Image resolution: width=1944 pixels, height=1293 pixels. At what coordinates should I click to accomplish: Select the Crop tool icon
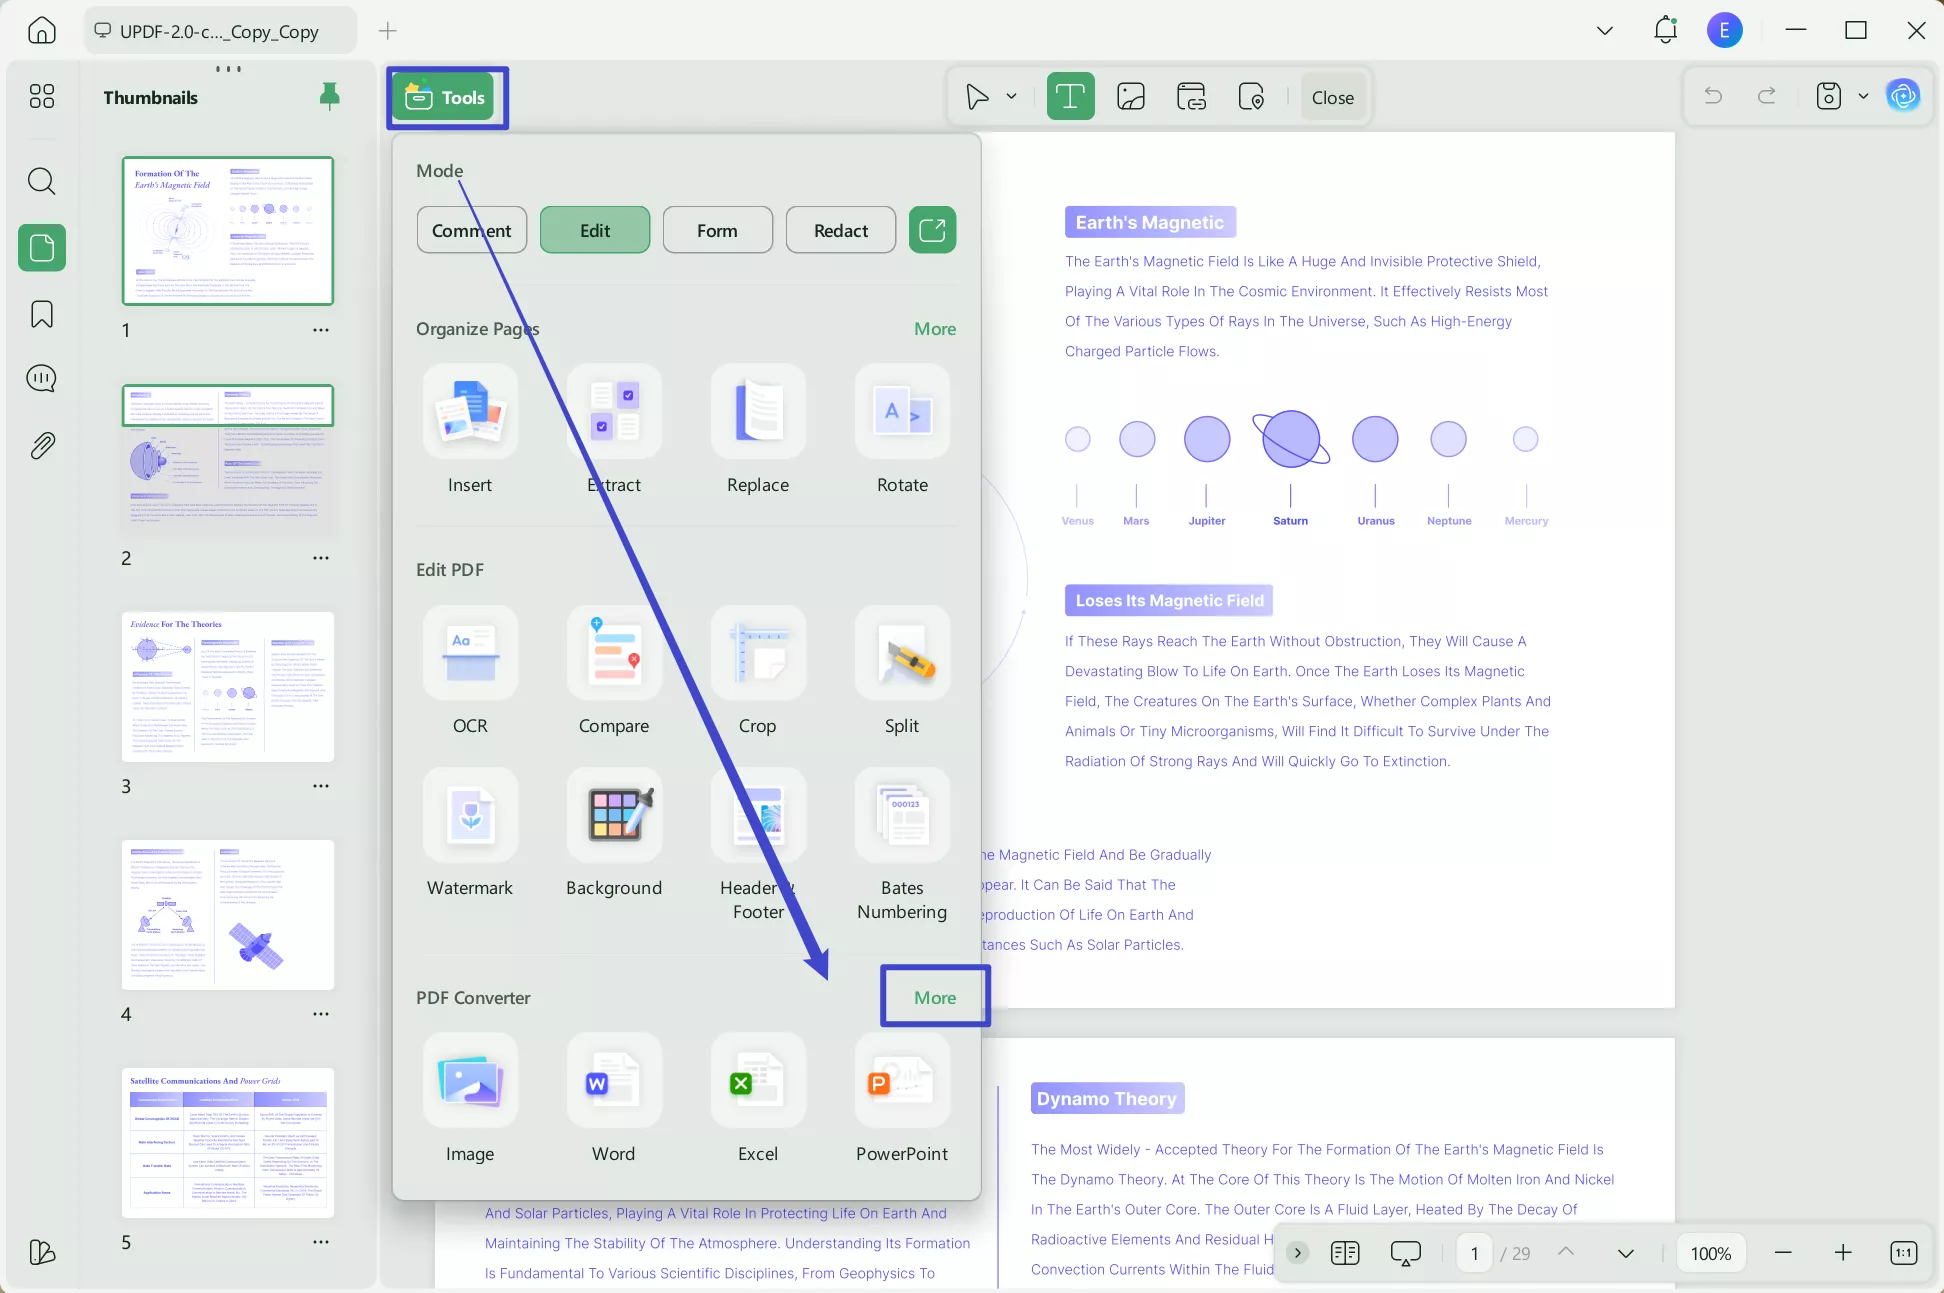tap(757, 654)
